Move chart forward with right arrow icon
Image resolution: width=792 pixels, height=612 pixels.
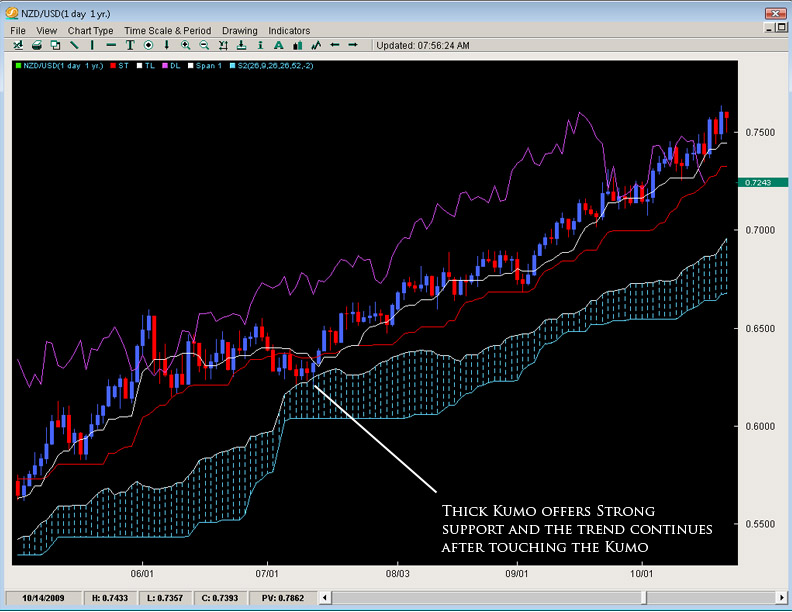[x=353, y=45]
